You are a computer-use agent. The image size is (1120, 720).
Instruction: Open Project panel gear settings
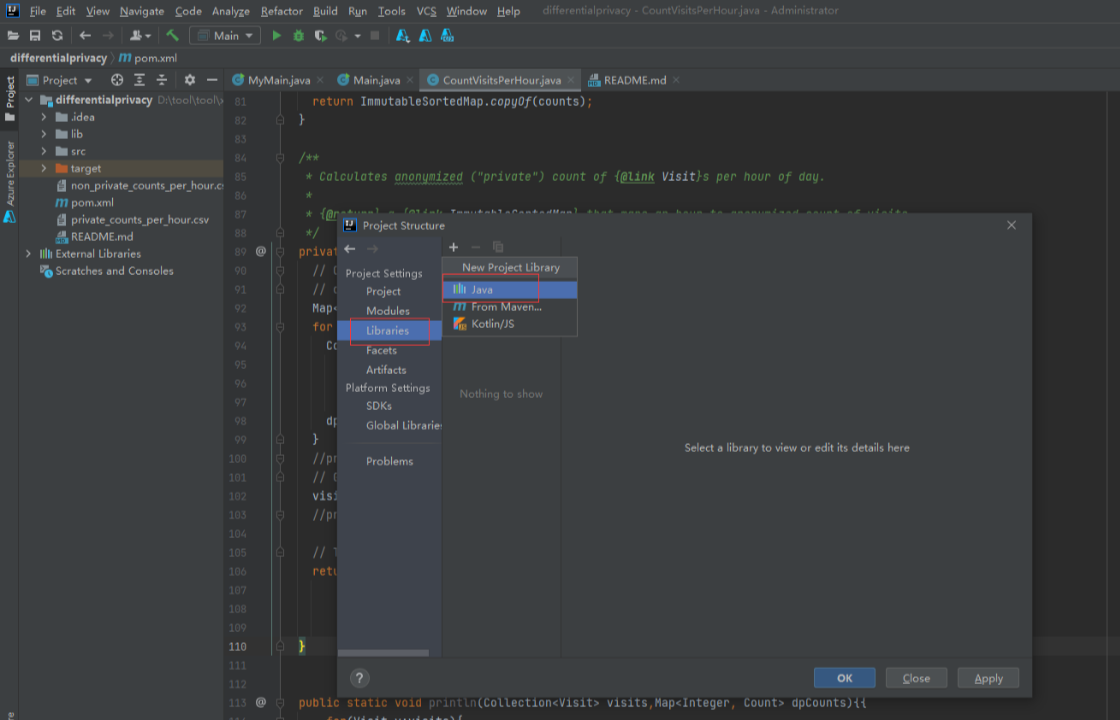189,80
